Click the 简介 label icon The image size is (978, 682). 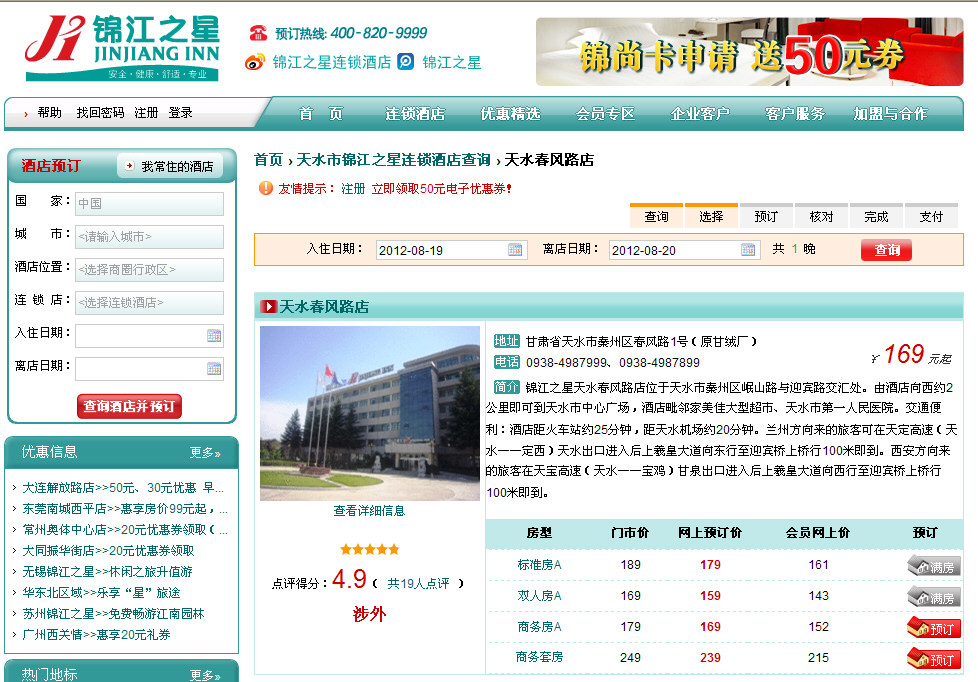[x=506, y=387]
